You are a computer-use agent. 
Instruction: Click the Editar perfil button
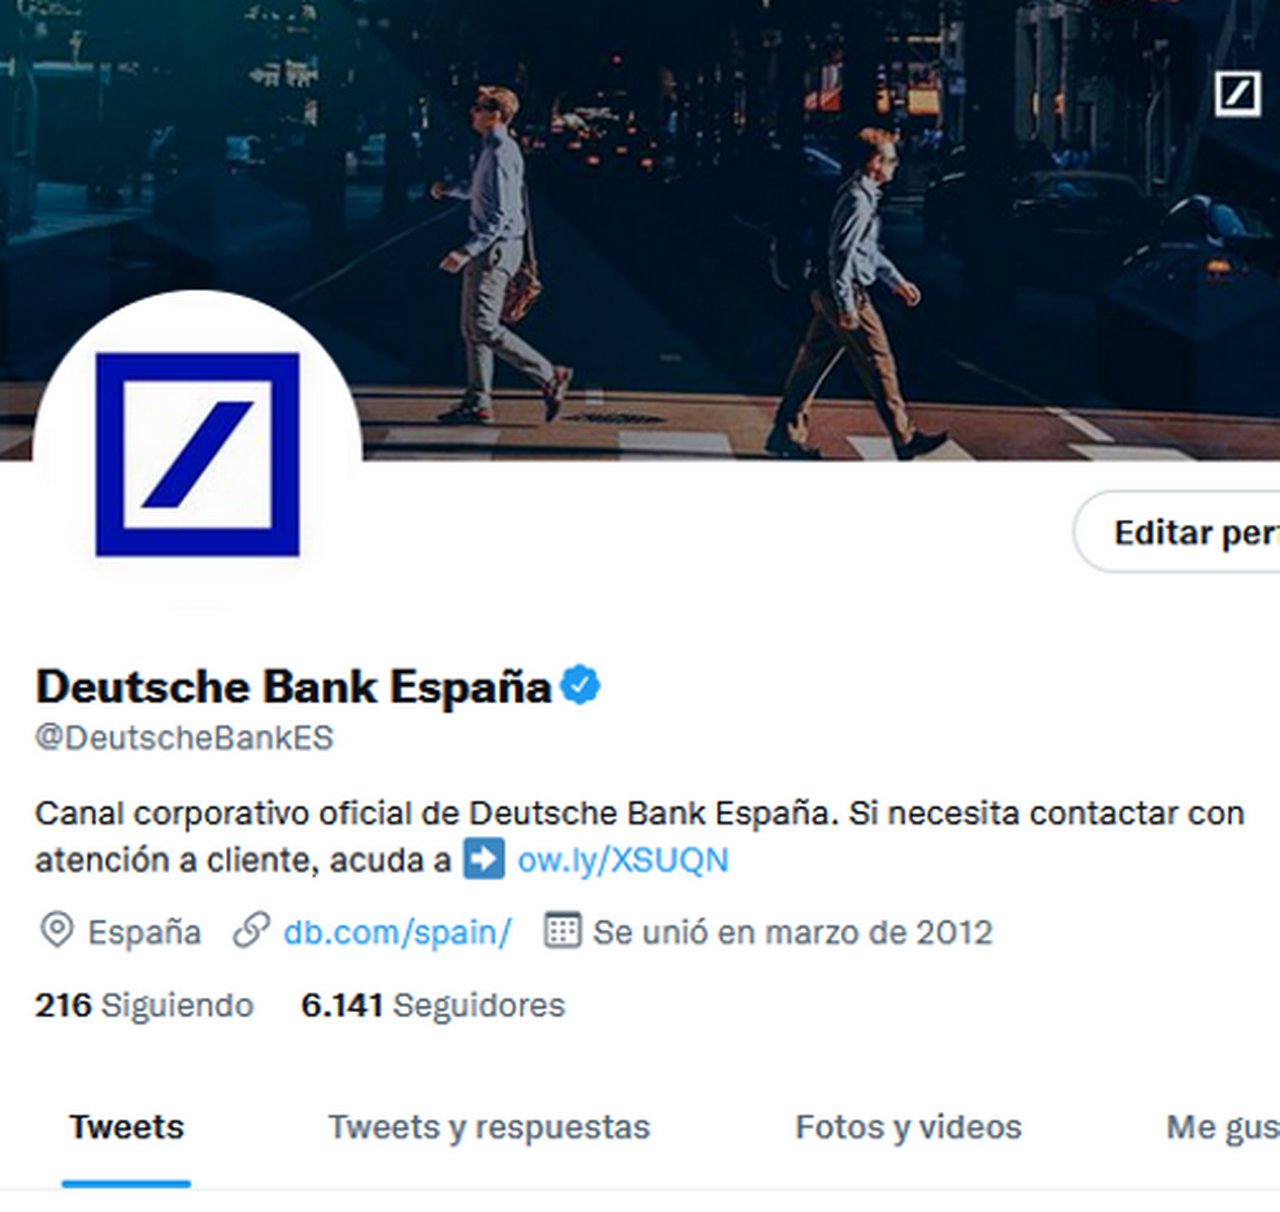click(x=1177, y=532)
